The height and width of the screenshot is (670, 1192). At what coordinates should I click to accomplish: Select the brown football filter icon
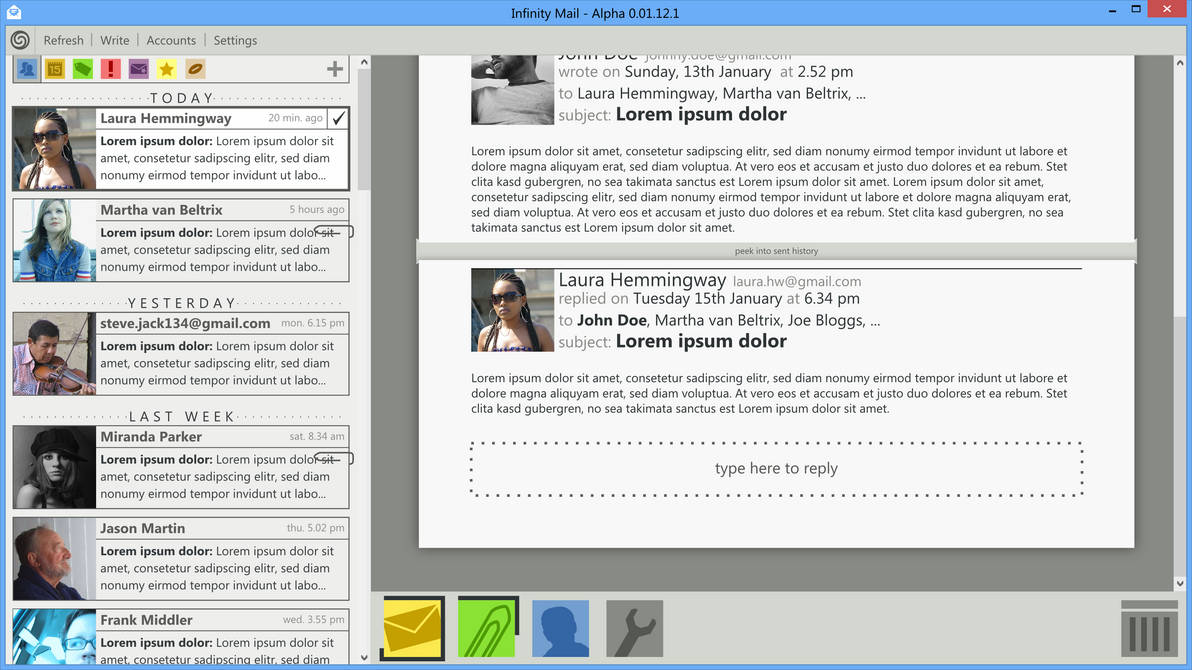pyautogui.click(x=195, y=69)
